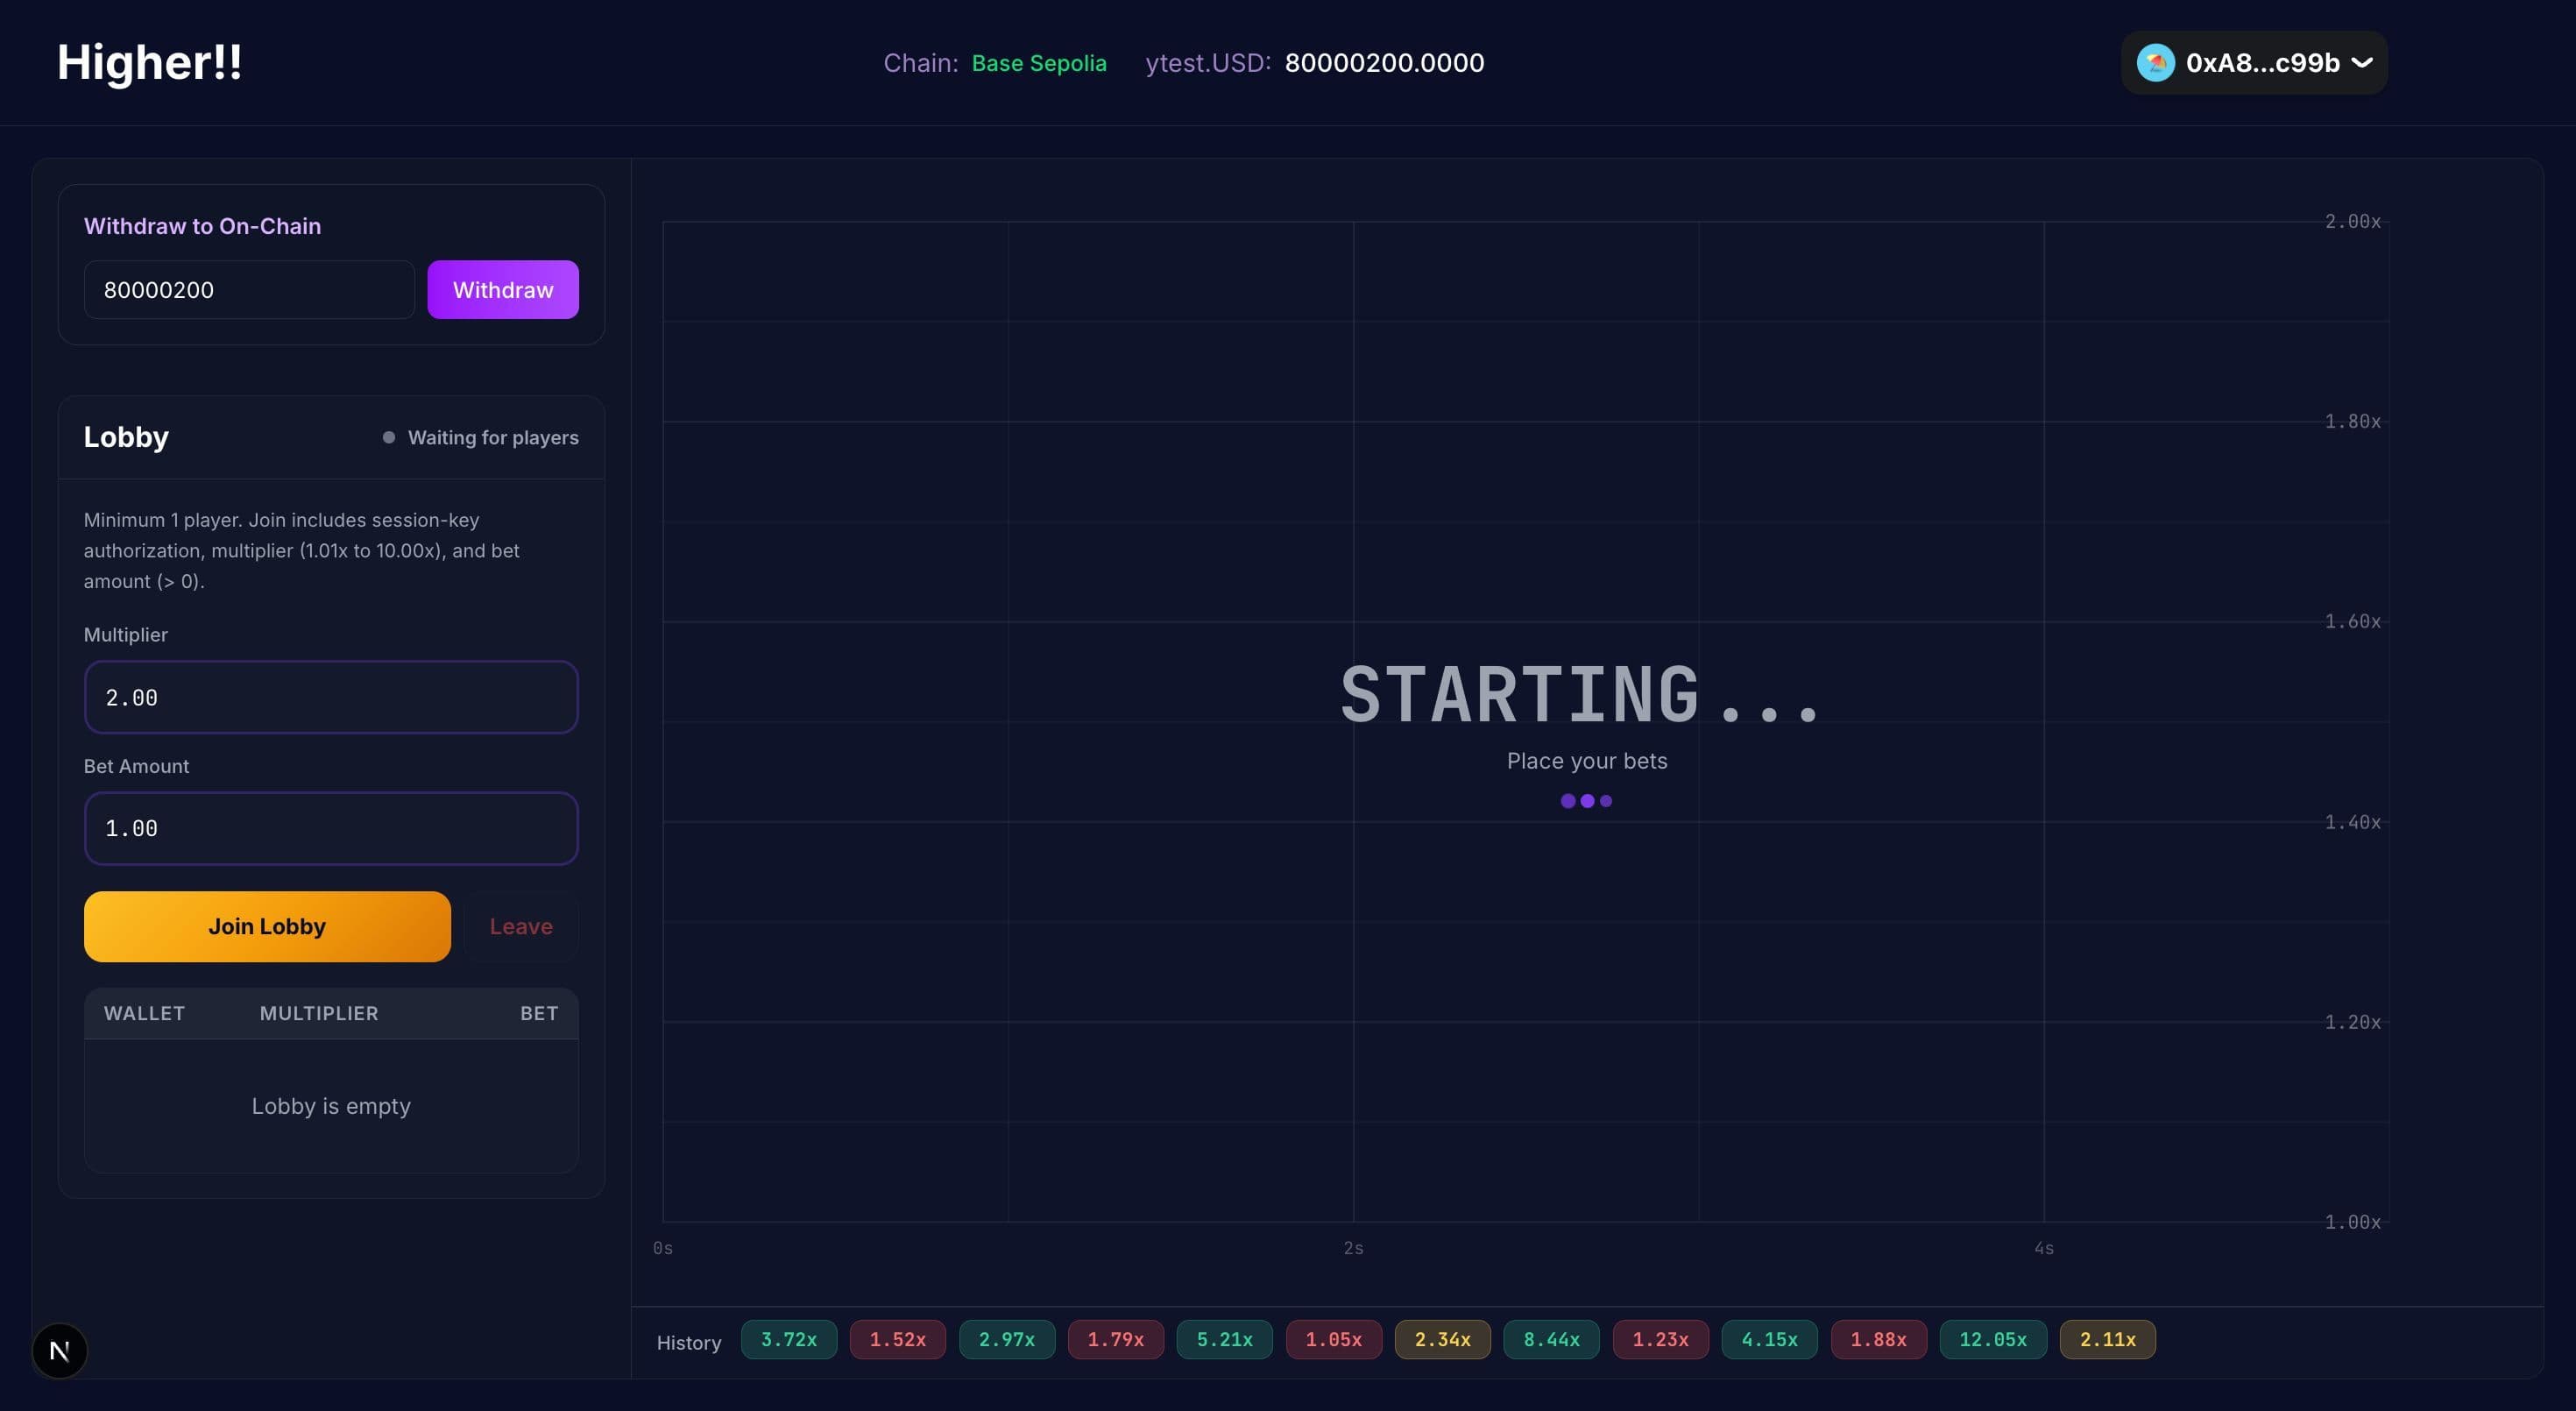This screenshot has width=2576, height=1411.
Task: Select the 12.05x green history chip
Action: [x=1992, y=1339]
